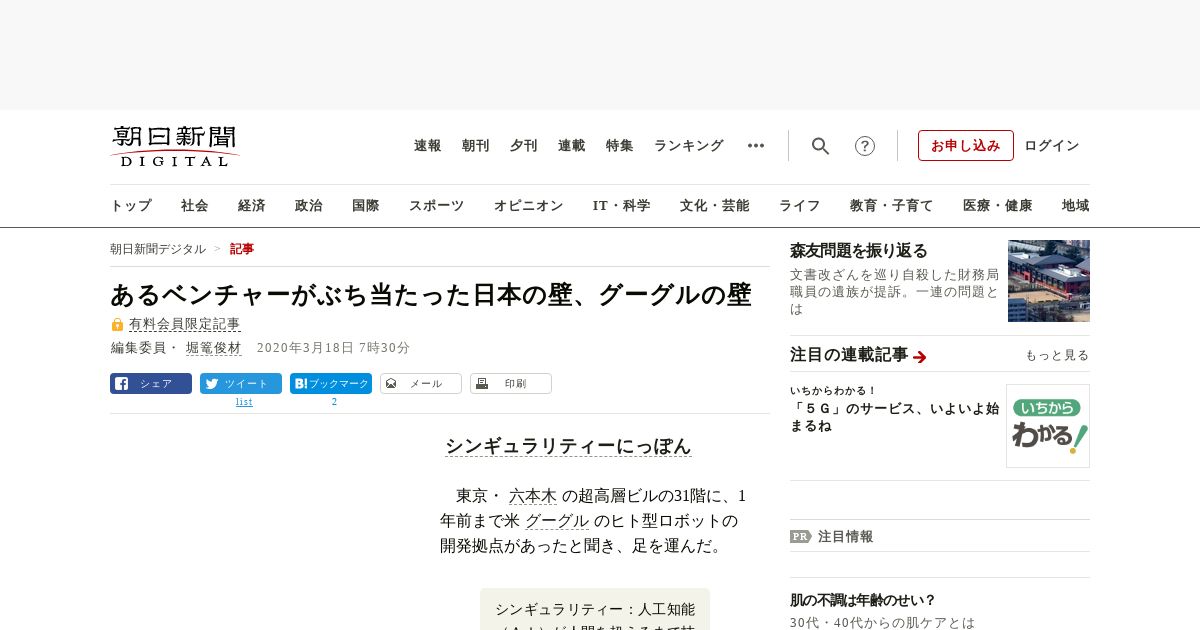Click もっと見る for featured series
Screen dimensions: 1200x630
point(1057,355)
